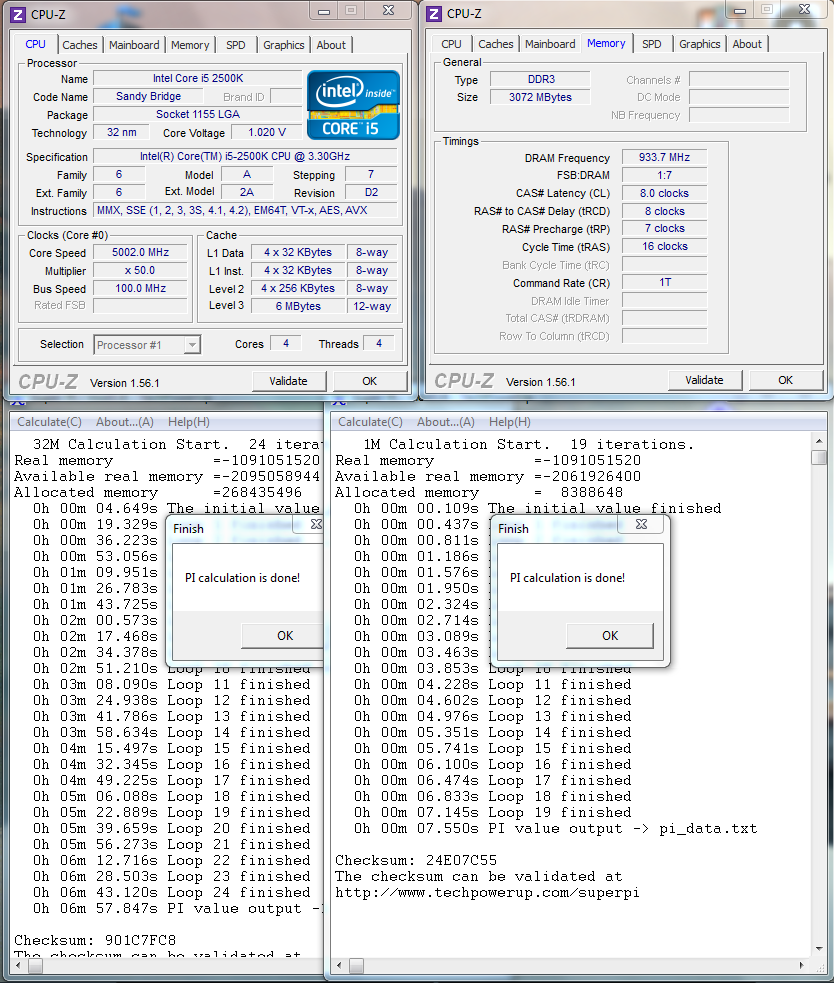The image size is (834, 983).
Task: Click the CAS# Latency value '8.0 clocks'
Action: (665, 193)
